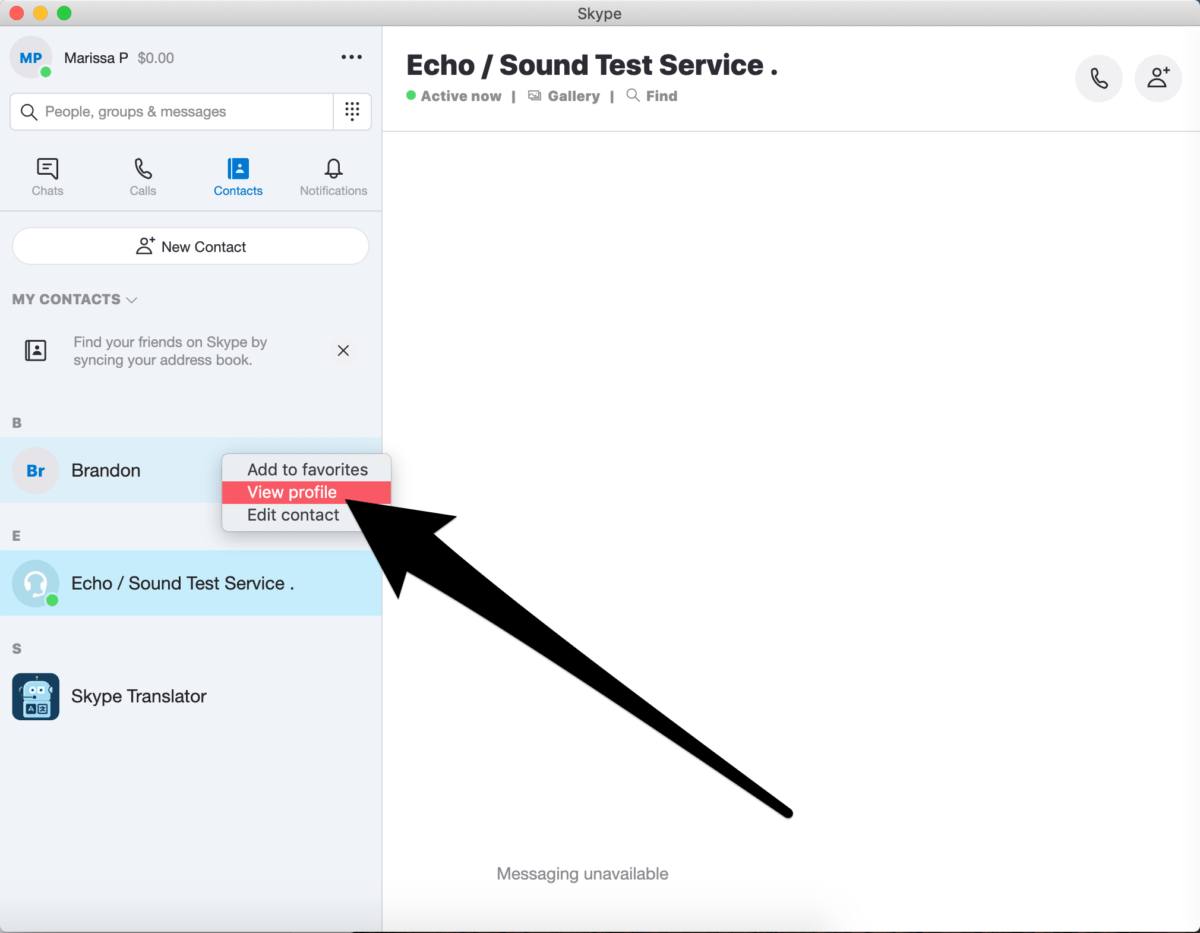The image size is (1200, 933).
Task: Dismiss the address book sync prompt
Action: coord(343,350)
